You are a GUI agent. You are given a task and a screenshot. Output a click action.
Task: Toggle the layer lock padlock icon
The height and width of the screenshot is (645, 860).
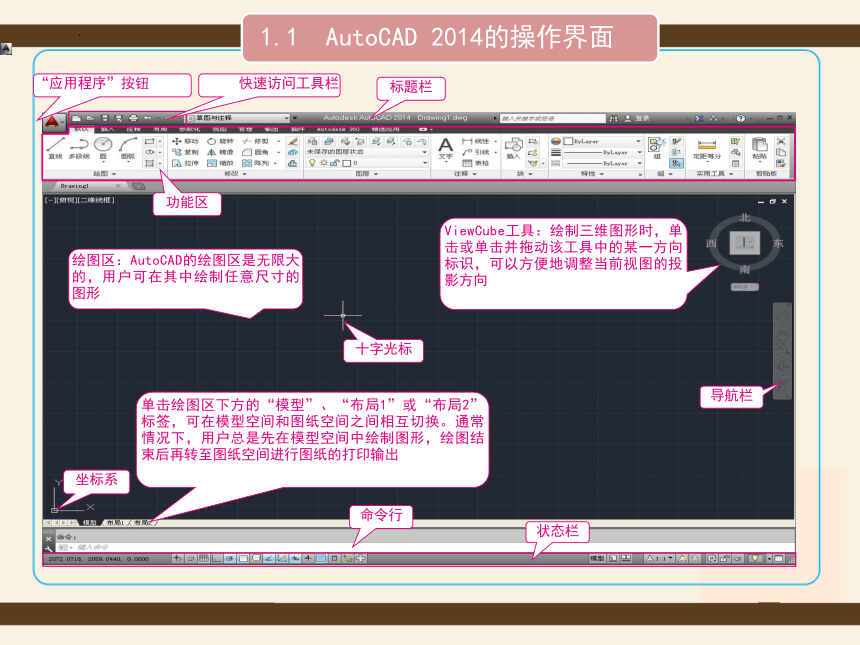coord(334,163)
